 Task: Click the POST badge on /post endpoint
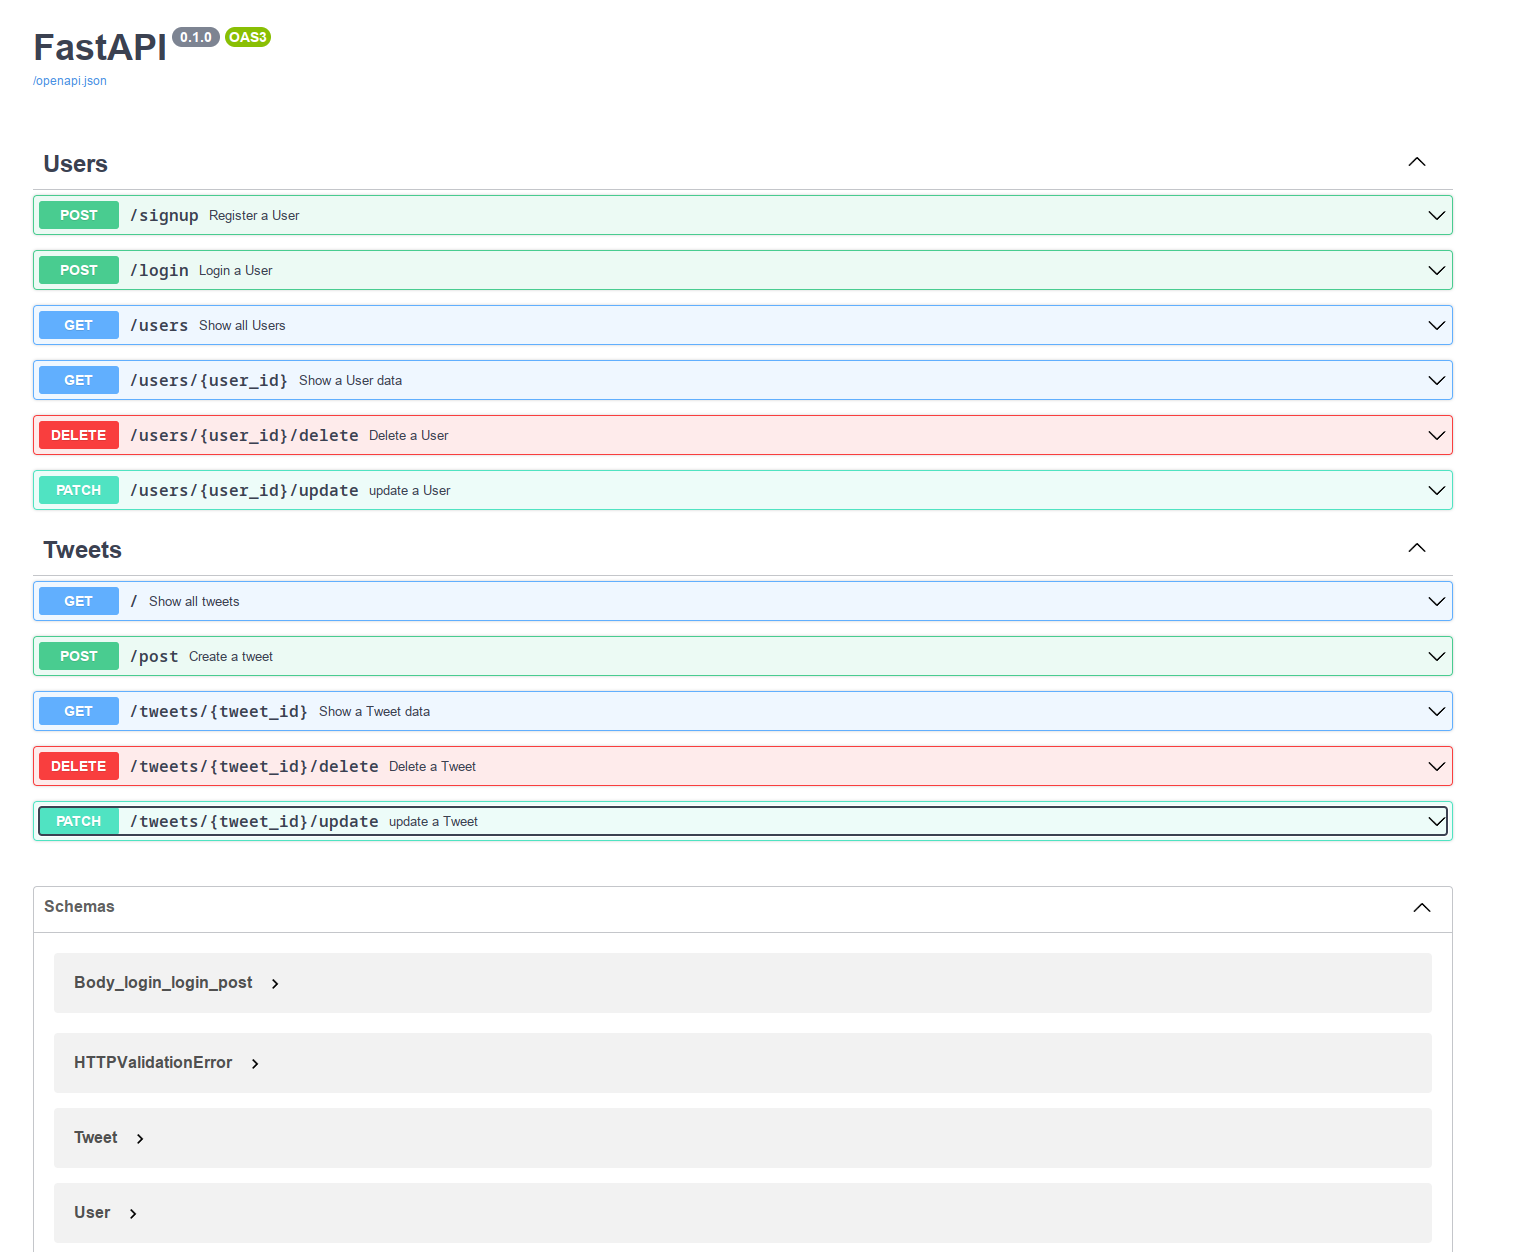[78, 656]
